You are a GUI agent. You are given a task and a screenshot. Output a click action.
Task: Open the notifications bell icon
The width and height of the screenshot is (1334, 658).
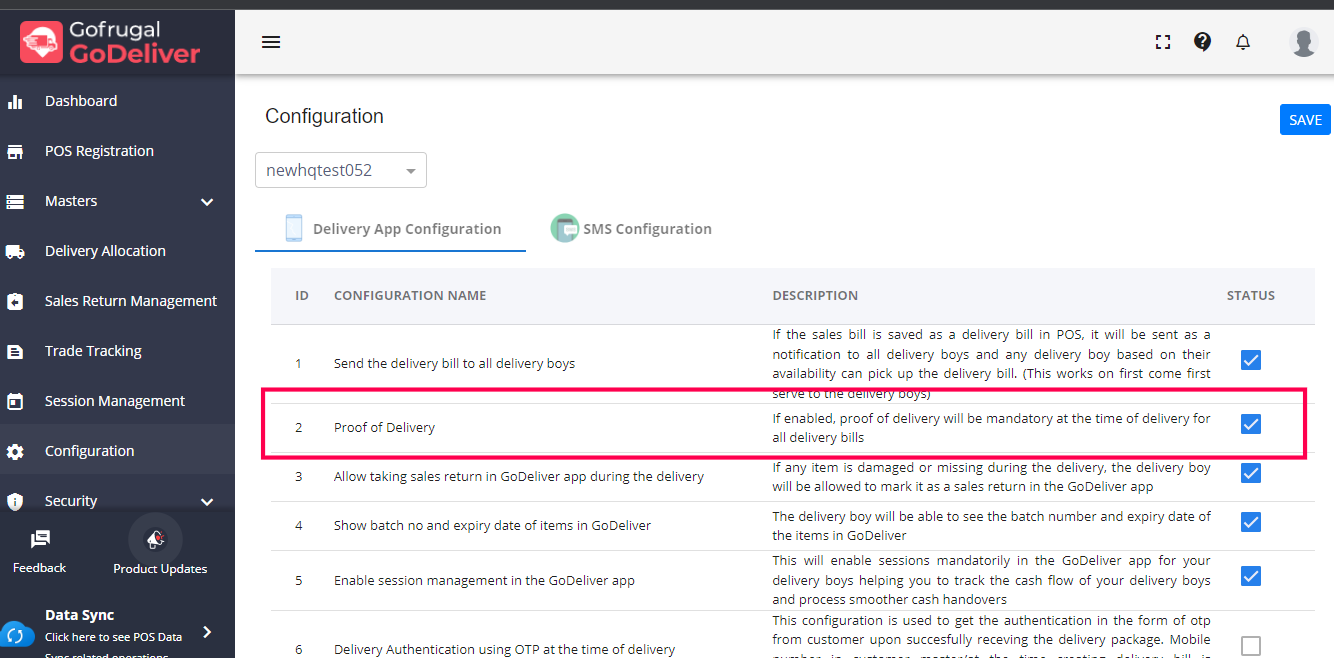[x=1243, y=42]
